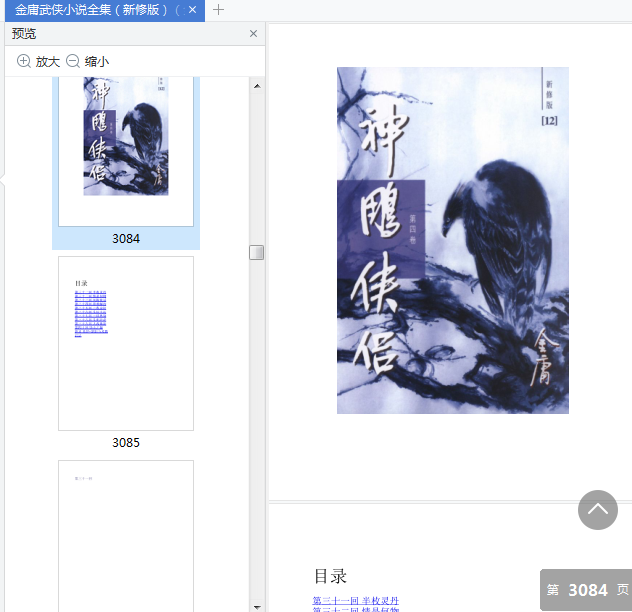This screenshot has height=612, width=632.
Task: Collapse the side panel with left edge arrow
Action: point(2,179)
